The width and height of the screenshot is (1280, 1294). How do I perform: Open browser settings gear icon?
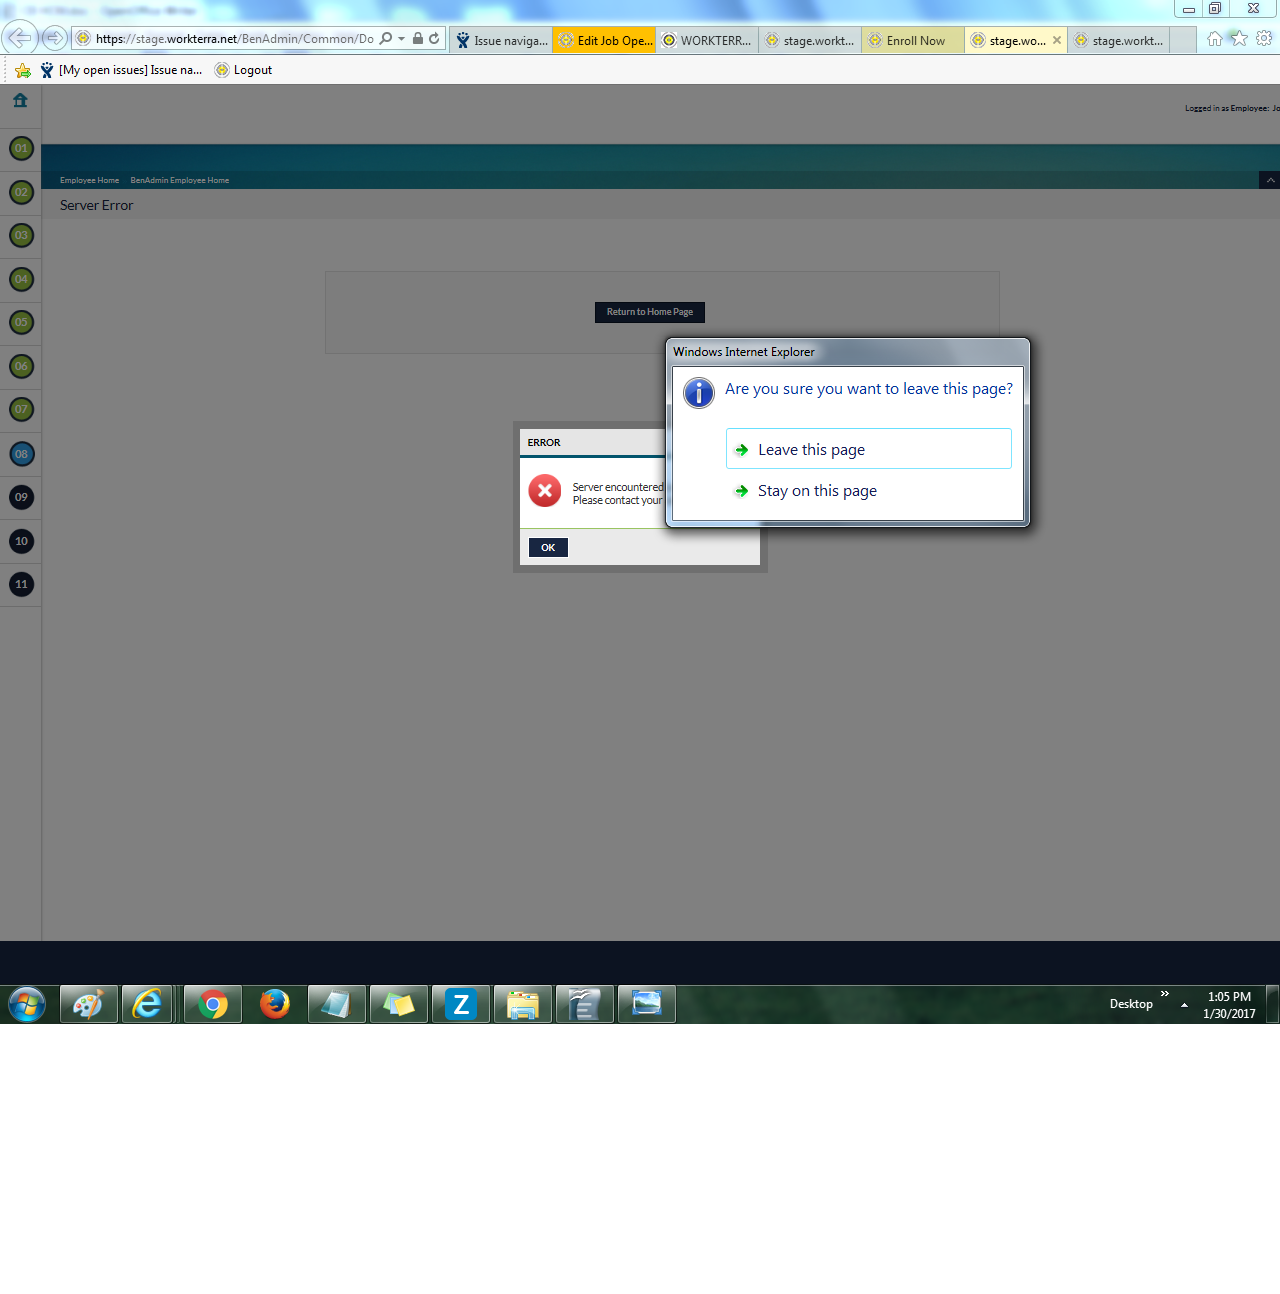coord(1264,38)
